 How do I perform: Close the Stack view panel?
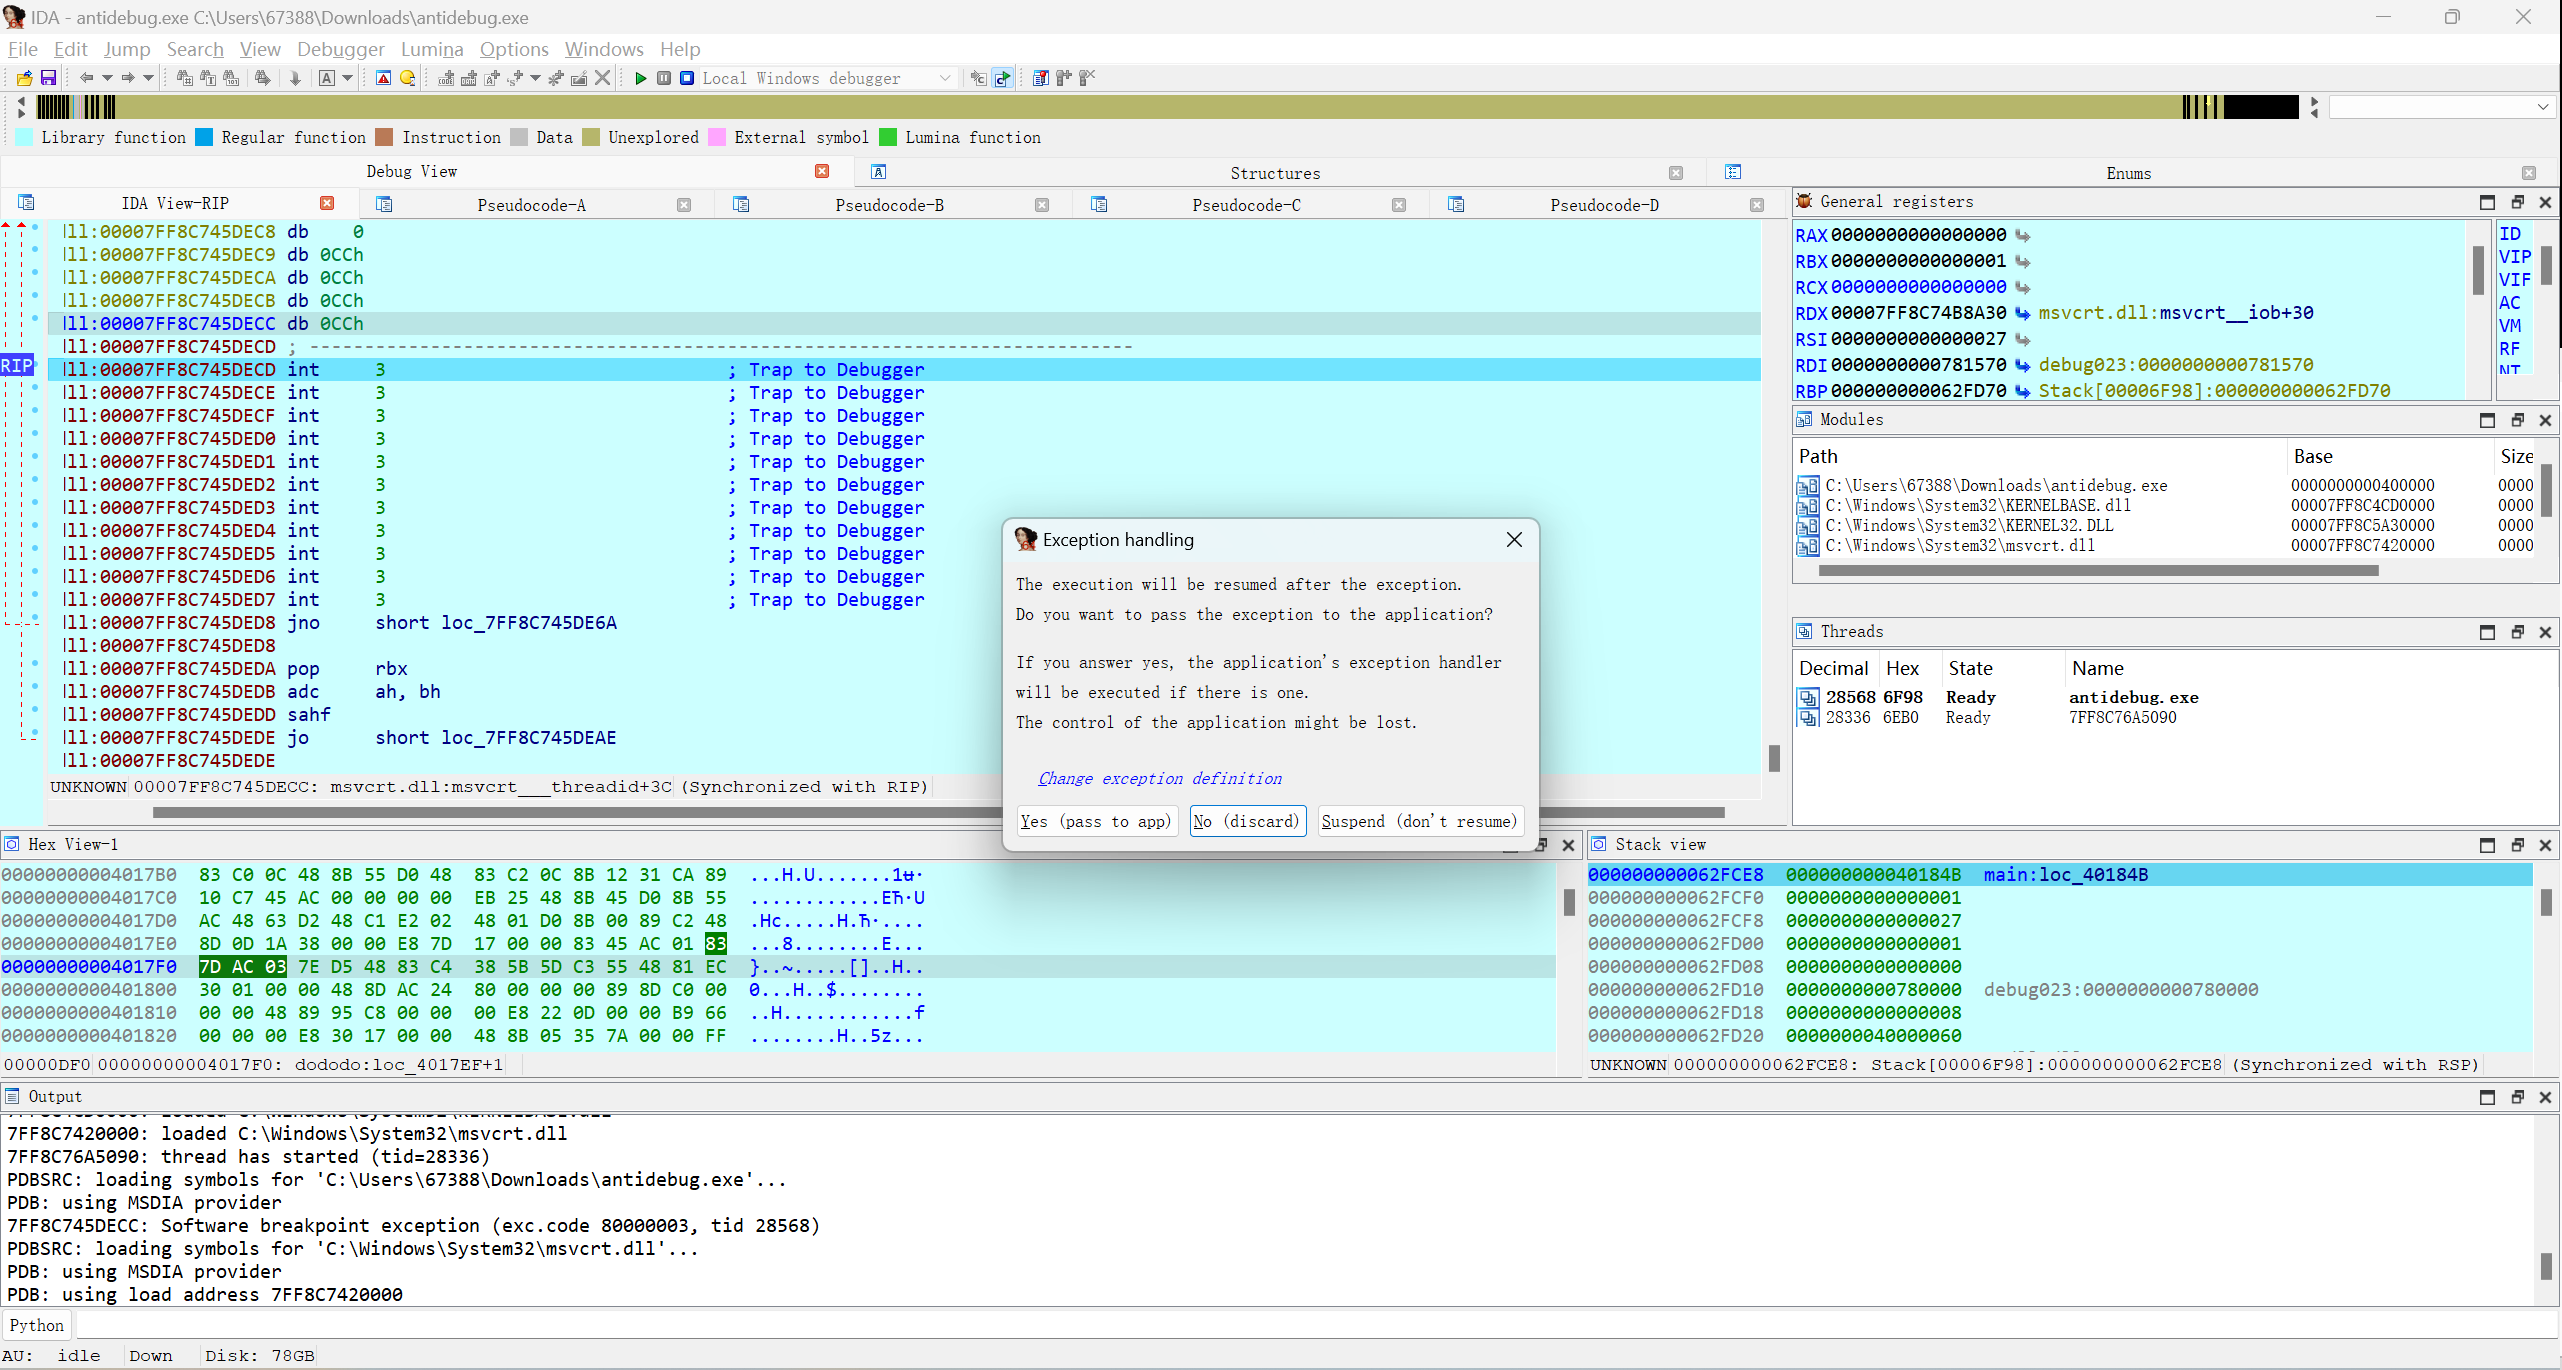[x=2545, y=845]
